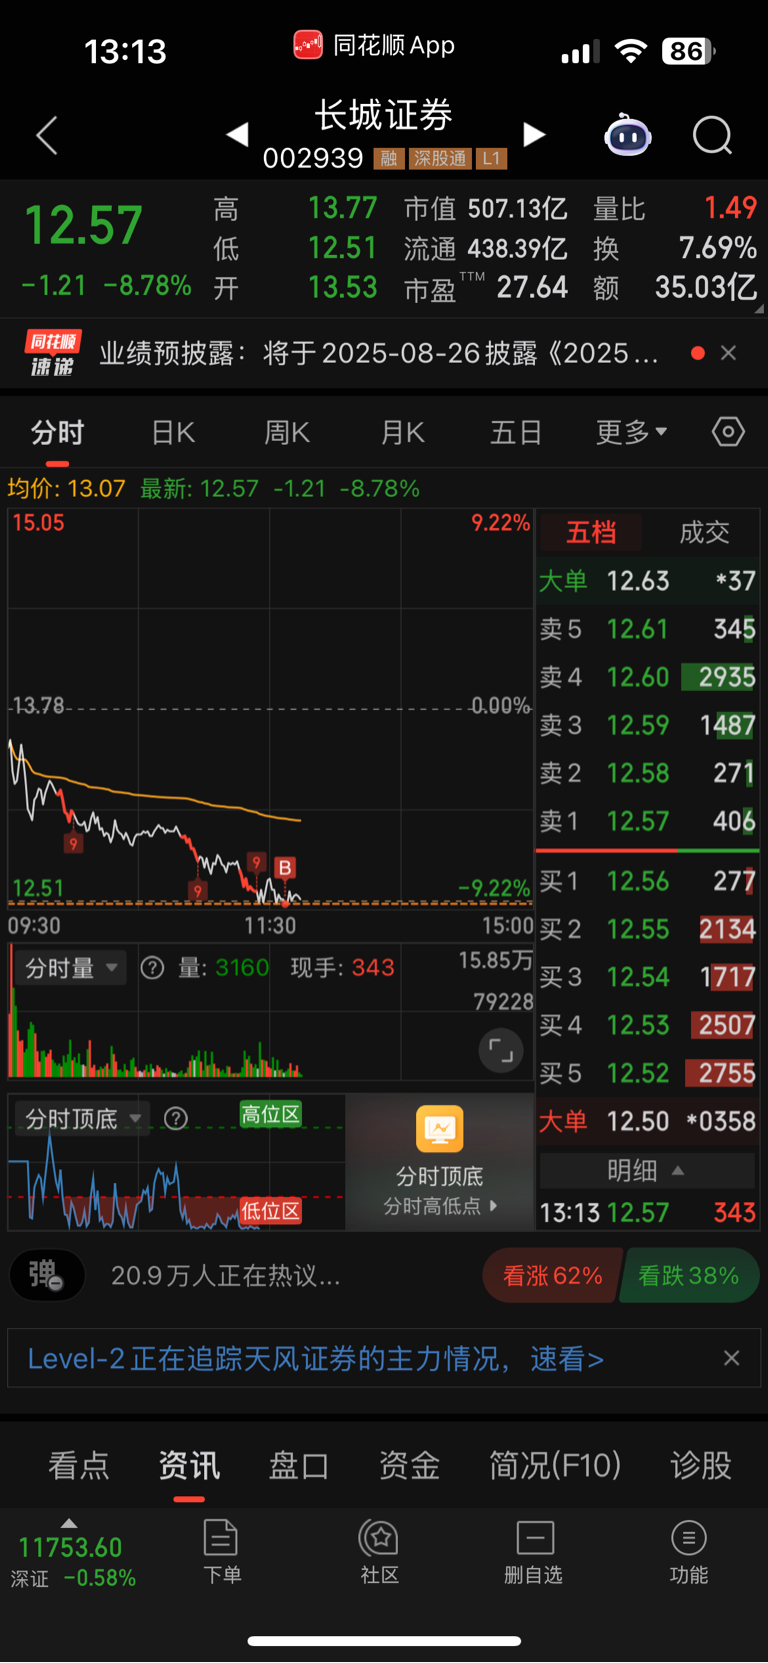
Task: Toggle the 弹 bullet comments icon
Action: 46,1275
